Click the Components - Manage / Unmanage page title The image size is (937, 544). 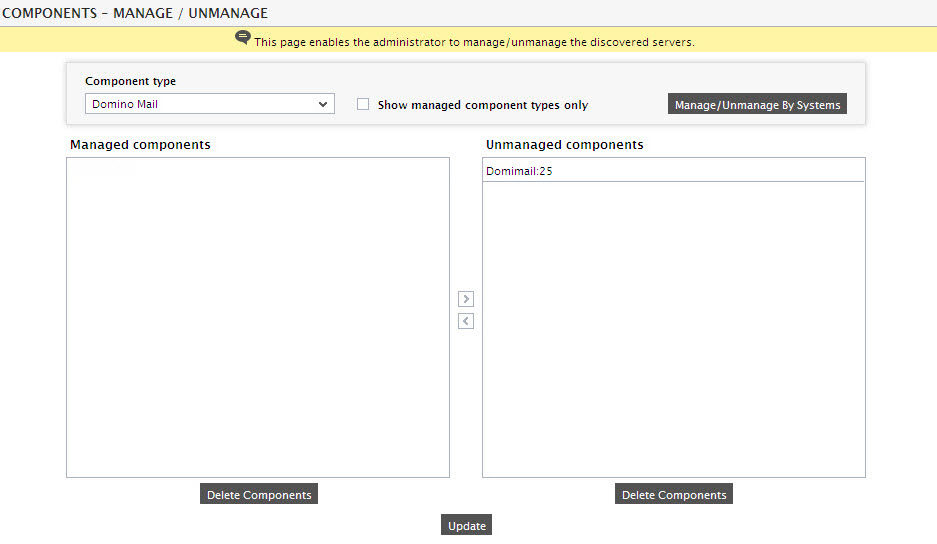pos(135,13)
